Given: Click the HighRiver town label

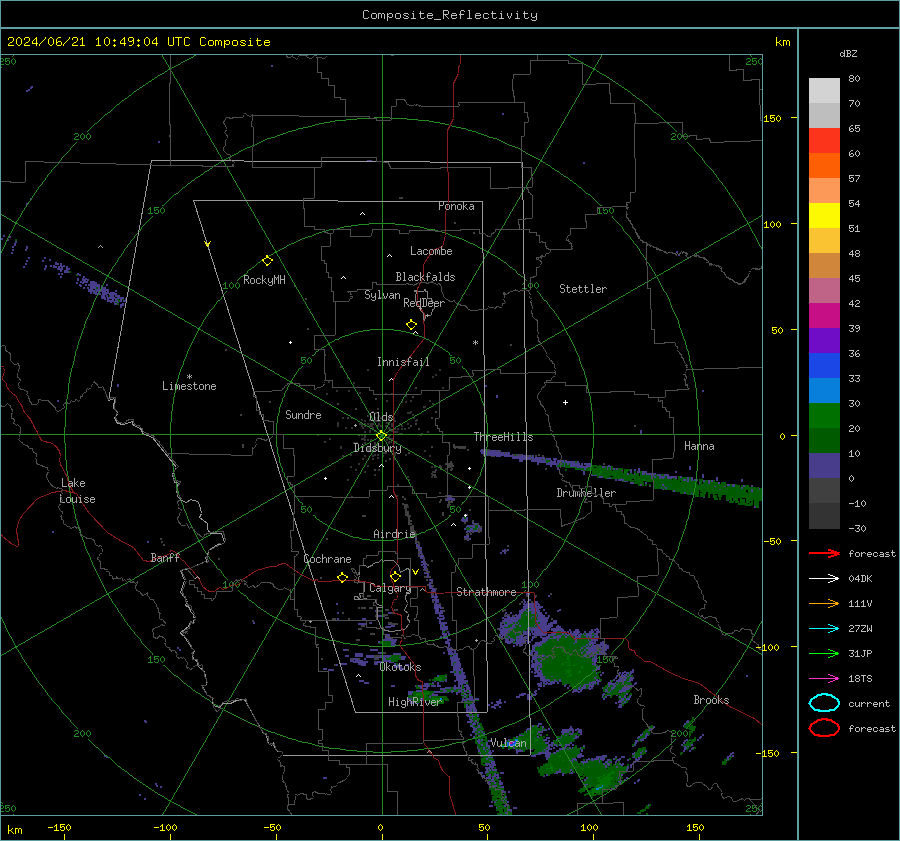Looking at the screenshot, I should pos(414,702).
